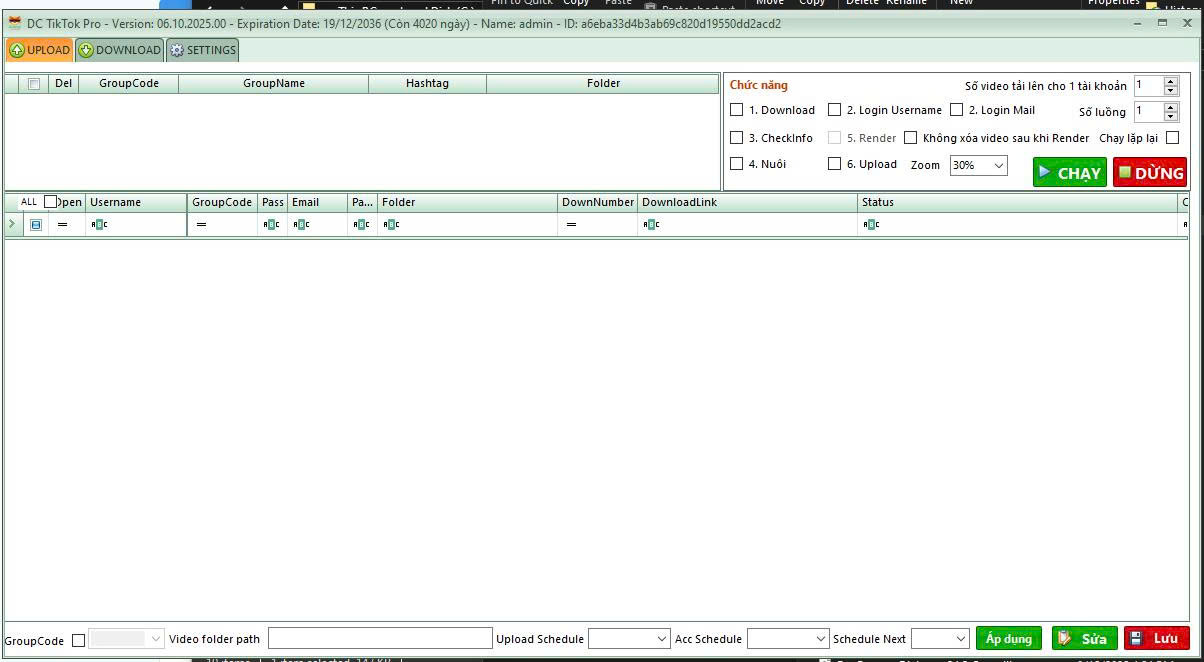
Task: Open the Acc Schedule dropdown
Action: (x=788, y=639)
